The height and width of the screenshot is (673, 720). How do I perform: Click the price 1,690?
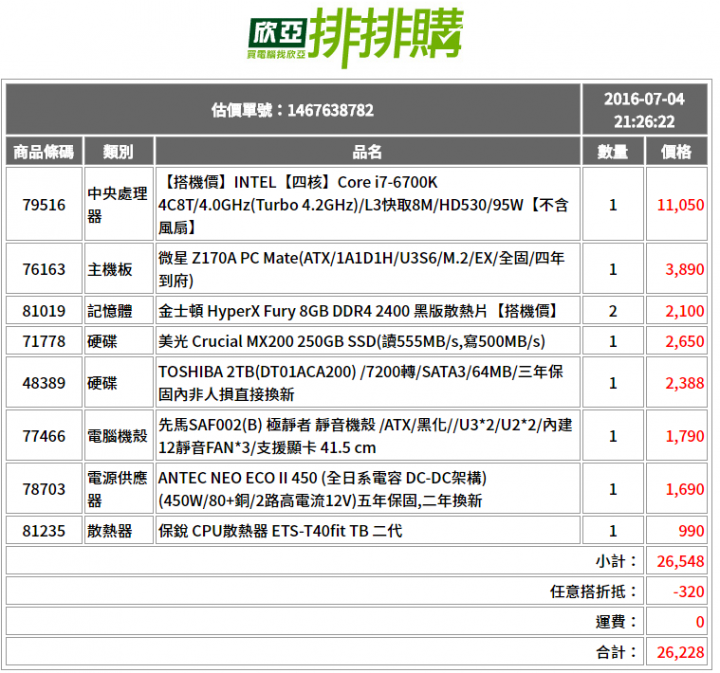(685, 489)
